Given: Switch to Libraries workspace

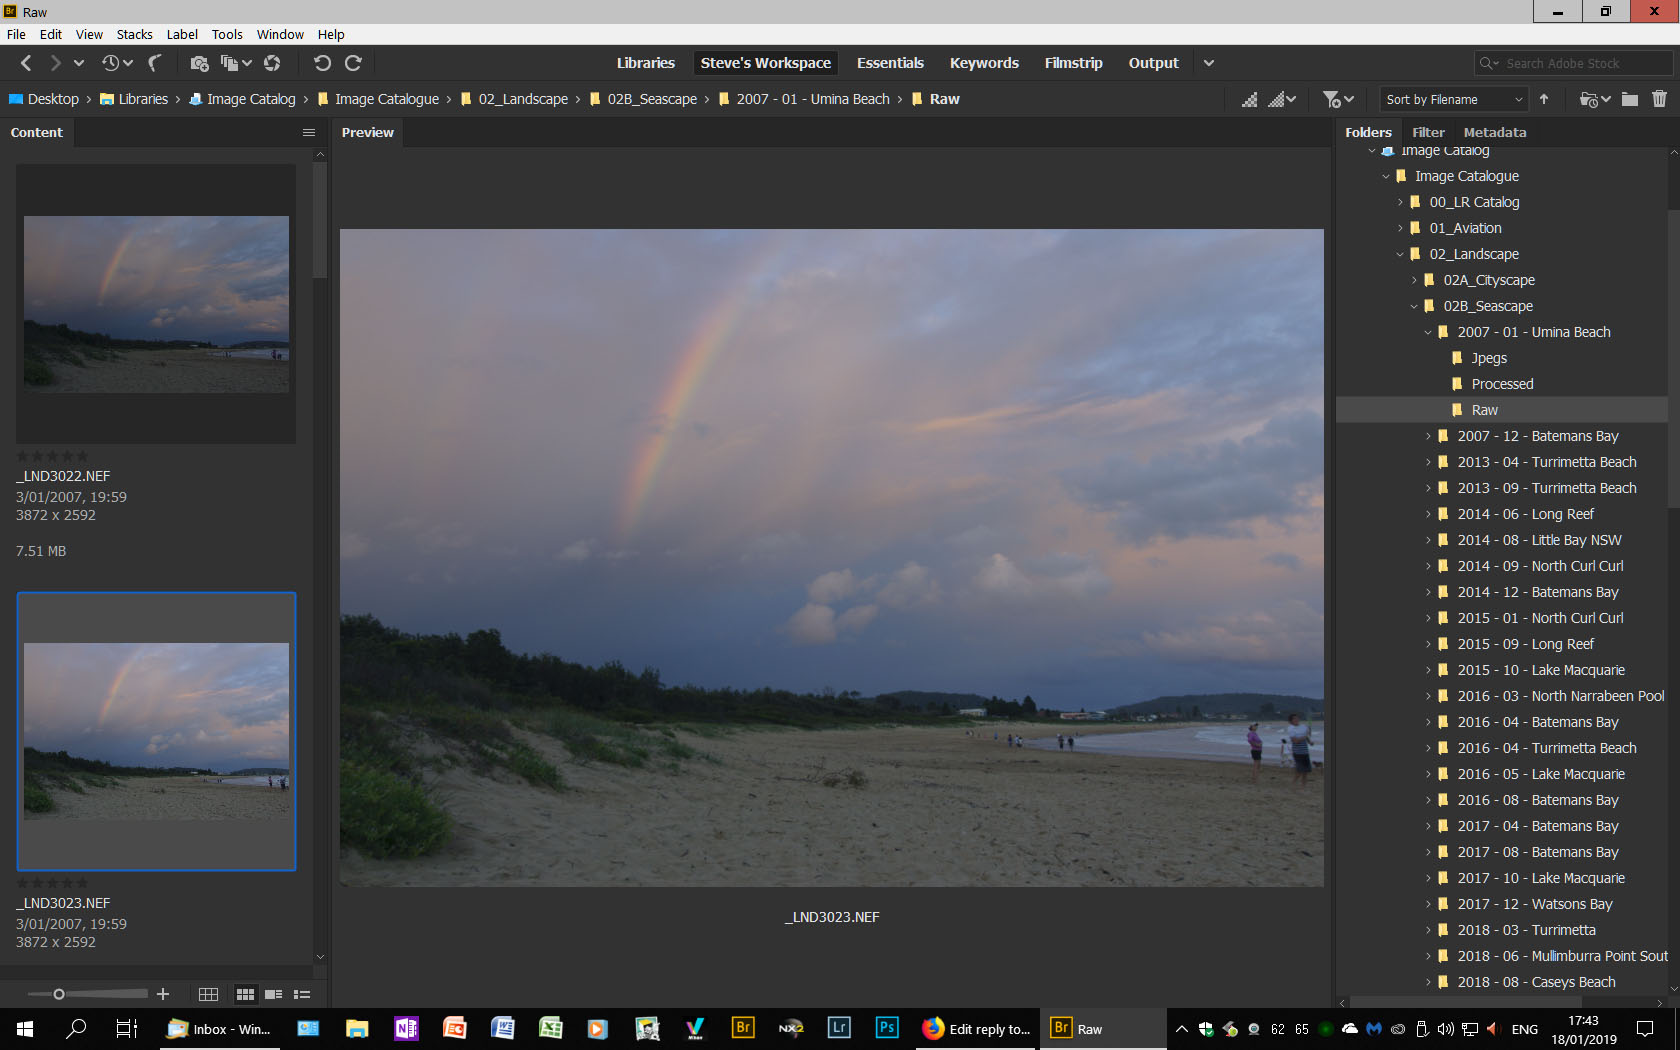Looking at the screenshot, I should click(645, 63).
